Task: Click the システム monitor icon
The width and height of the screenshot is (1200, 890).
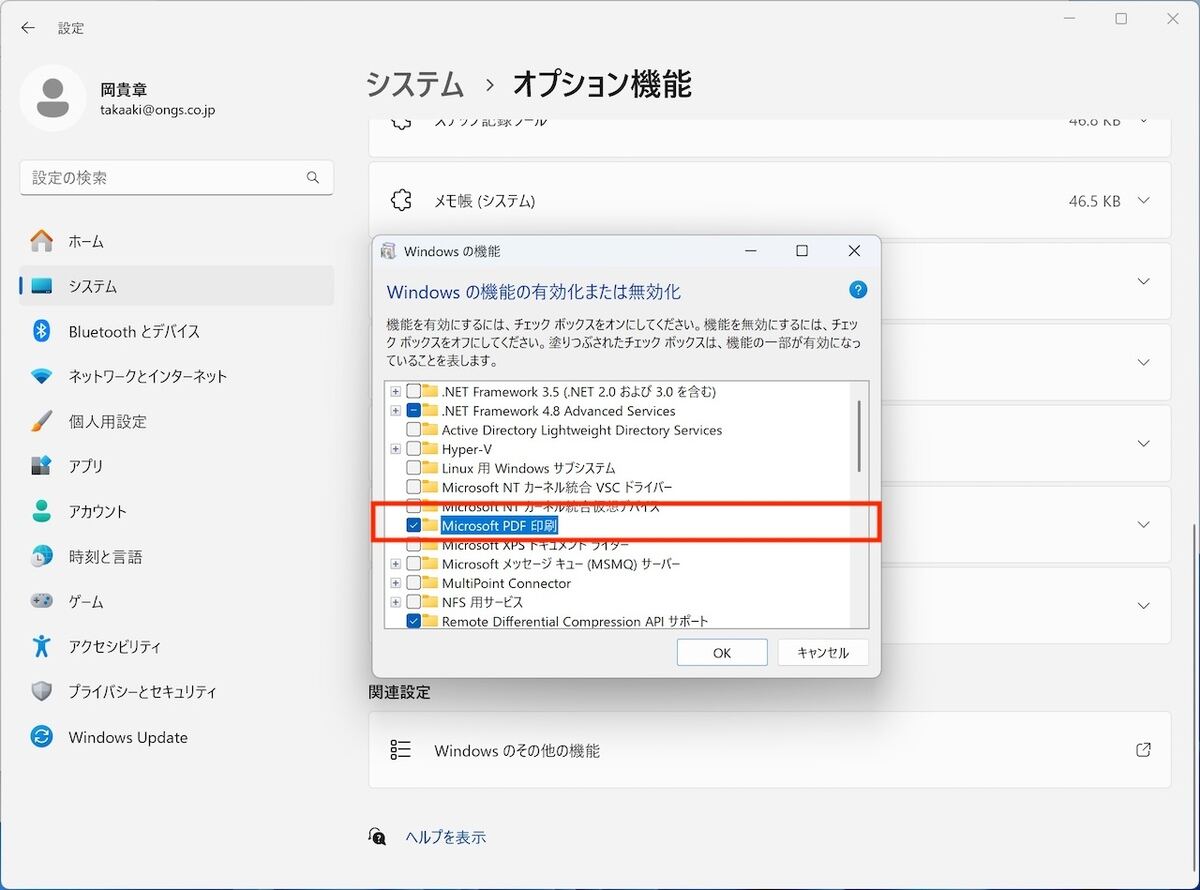Action: 41,286
